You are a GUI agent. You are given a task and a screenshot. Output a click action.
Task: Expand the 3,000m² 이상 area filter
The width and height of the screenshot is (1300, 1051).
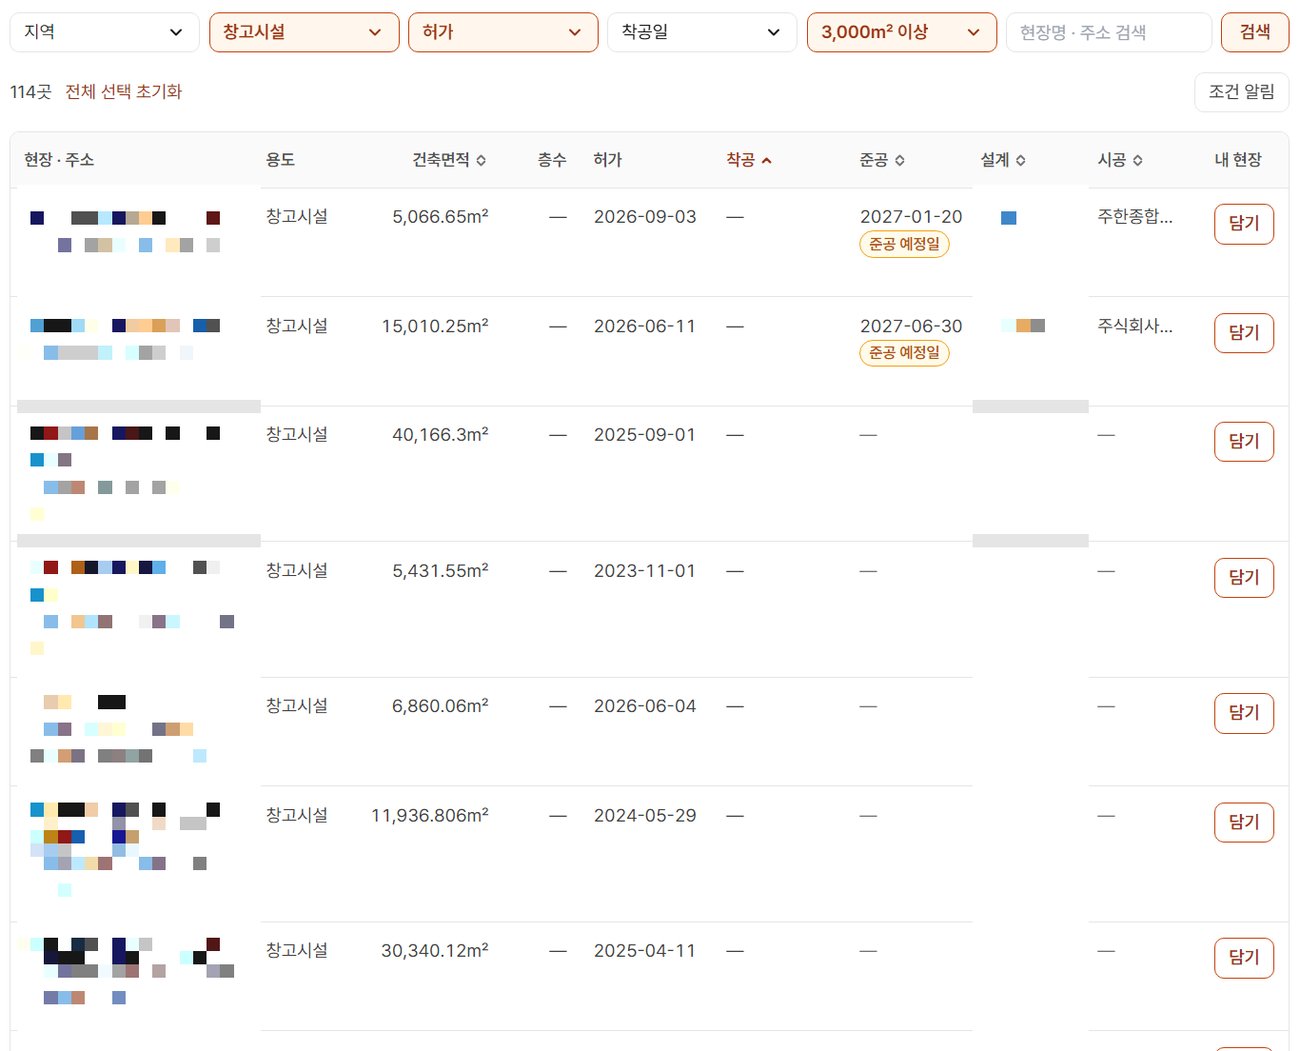click(x=902, y=32)
